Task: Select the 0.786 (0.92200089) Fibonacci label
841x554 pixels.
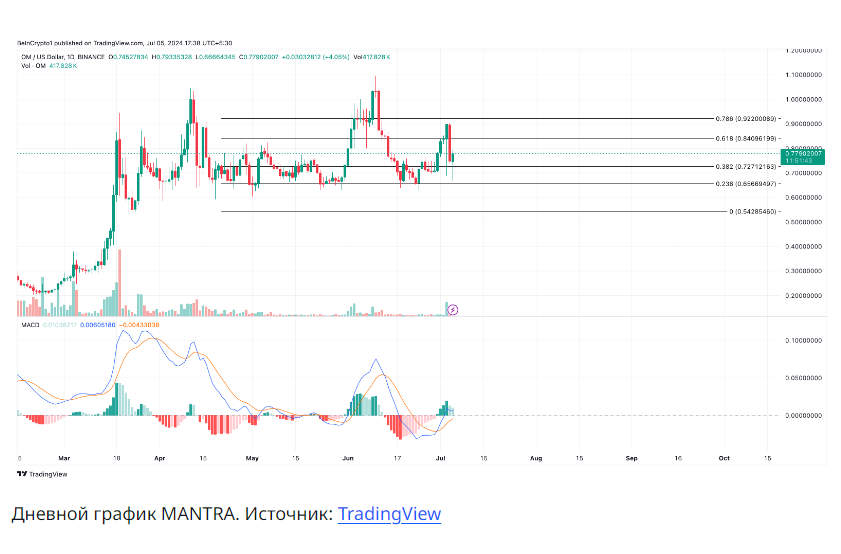Action: click(x=746, y=118)
